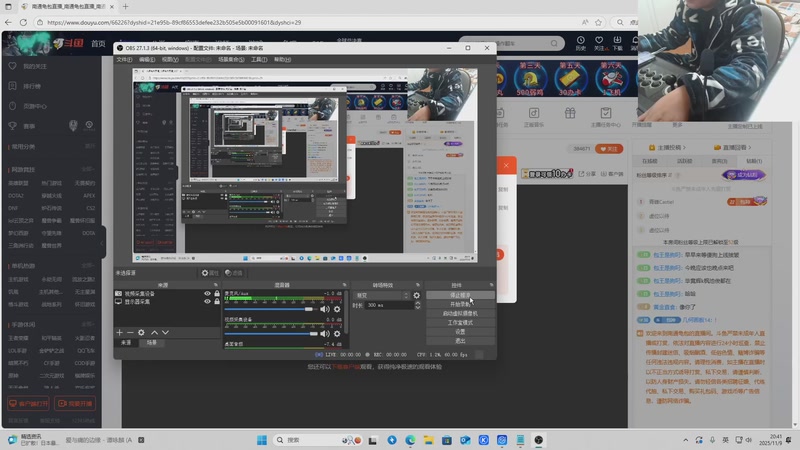Viewport: 800px width, 450px height.
Task: Refresh the browser page
Action: point(23,22)
